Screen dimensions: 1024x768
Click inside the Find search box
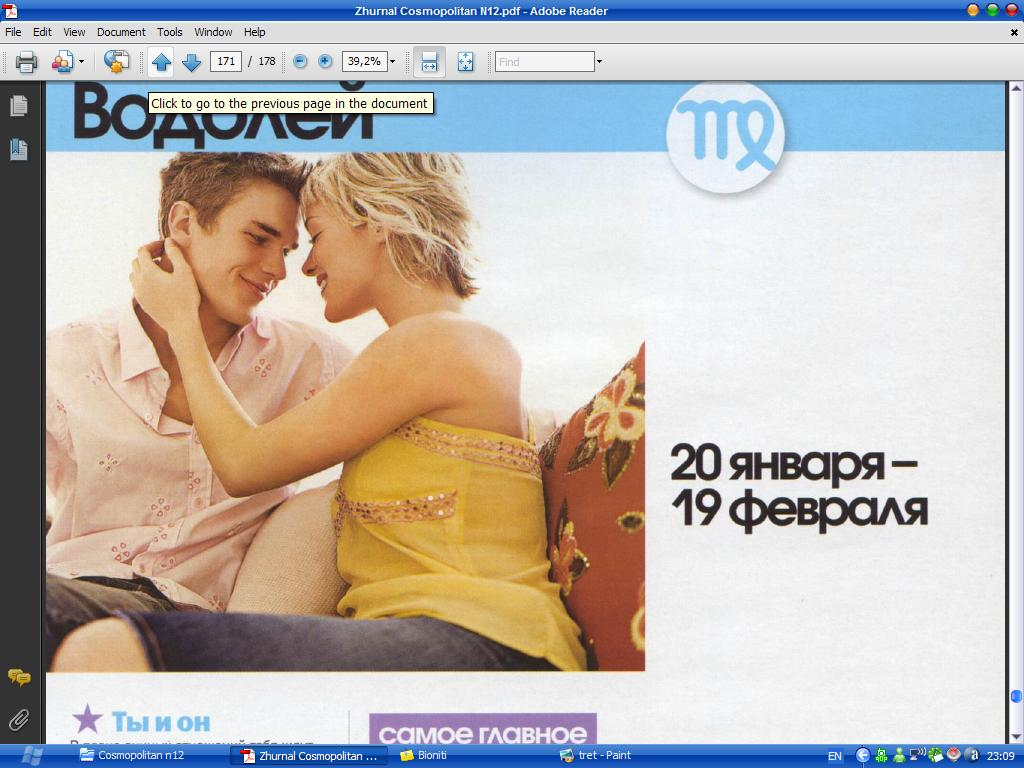point(545,61)
